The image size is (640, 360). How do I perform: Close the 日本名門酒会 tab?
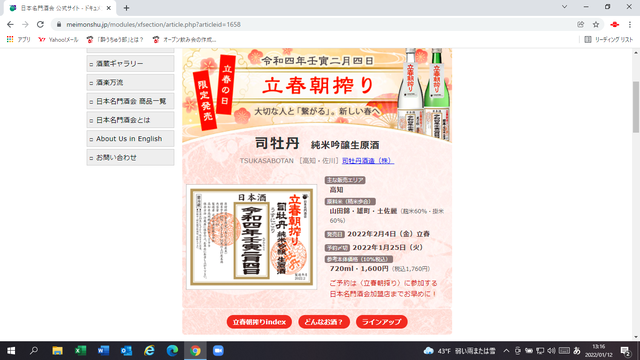coord(109,8)
